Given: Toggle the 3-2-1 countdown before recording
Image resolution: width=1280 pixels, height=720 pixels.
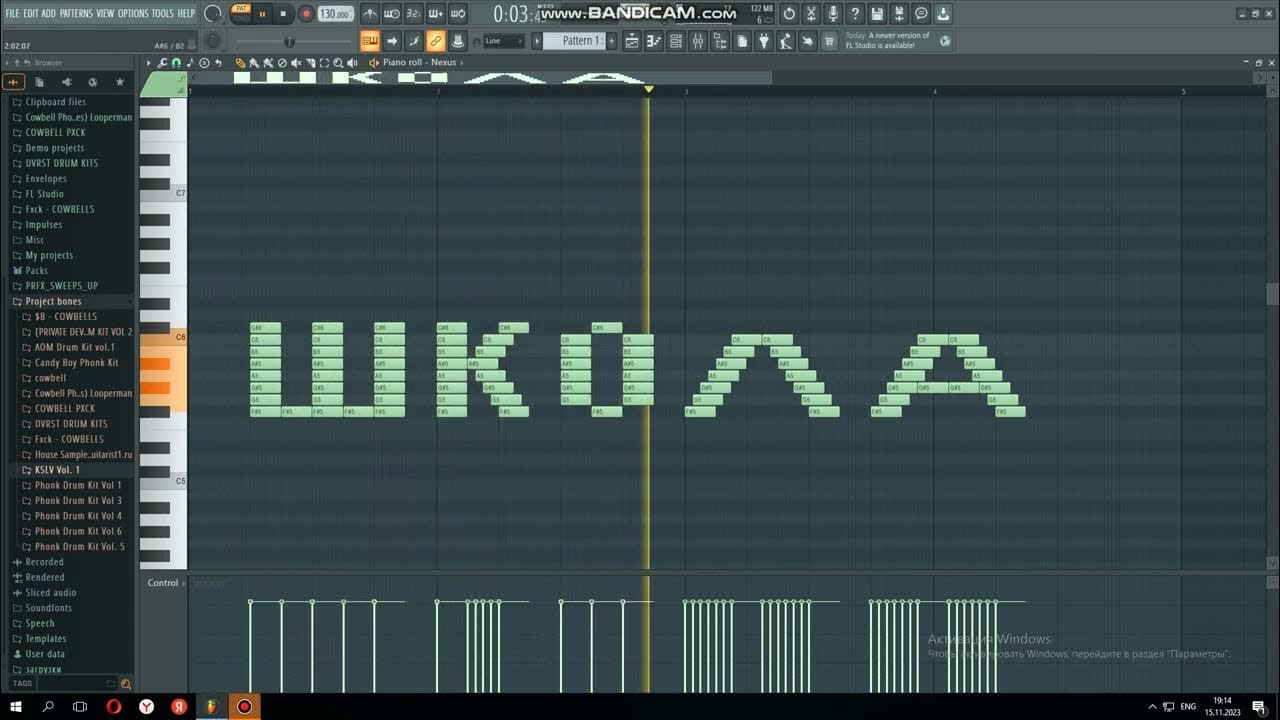Looking at the screenshot, I should [x=414, y=14].
